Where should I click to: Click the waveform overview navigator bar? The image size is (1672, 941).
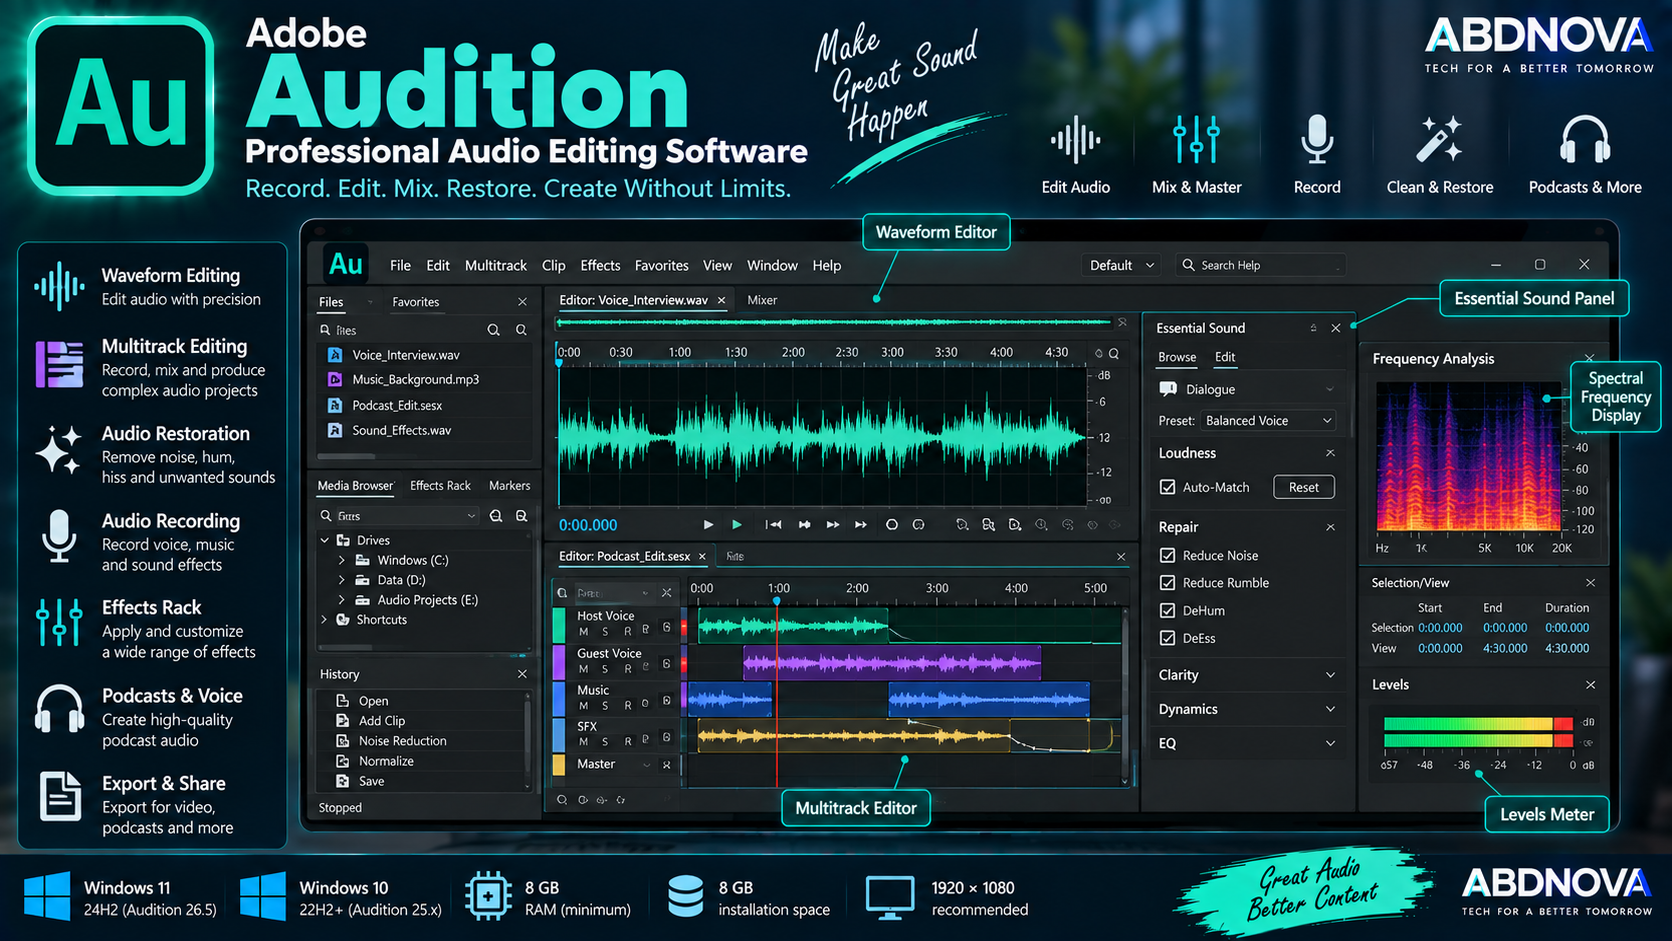coord(834,322)
